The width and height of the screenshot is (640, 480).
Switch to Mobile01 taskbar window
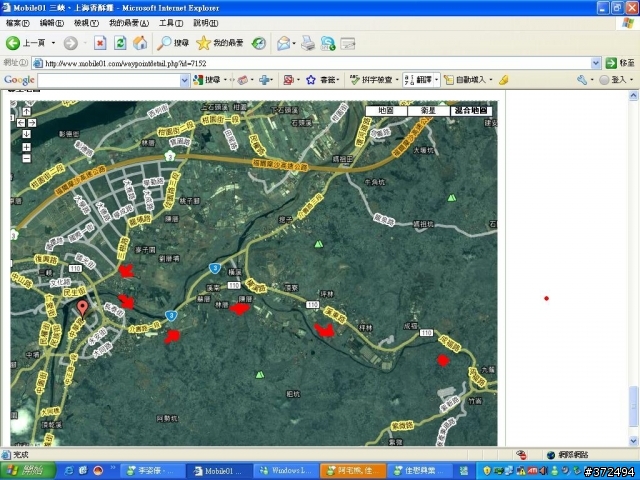[x=219, y=471]
